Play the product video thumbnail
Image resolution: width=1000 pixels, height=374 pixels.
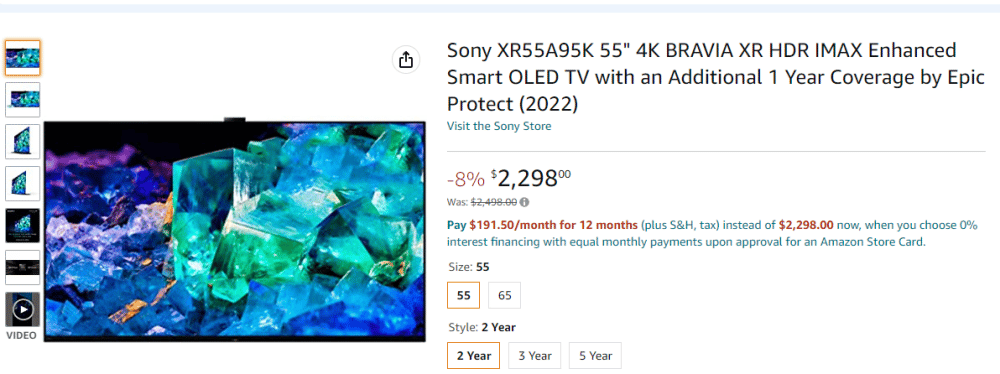pos(23,310)
